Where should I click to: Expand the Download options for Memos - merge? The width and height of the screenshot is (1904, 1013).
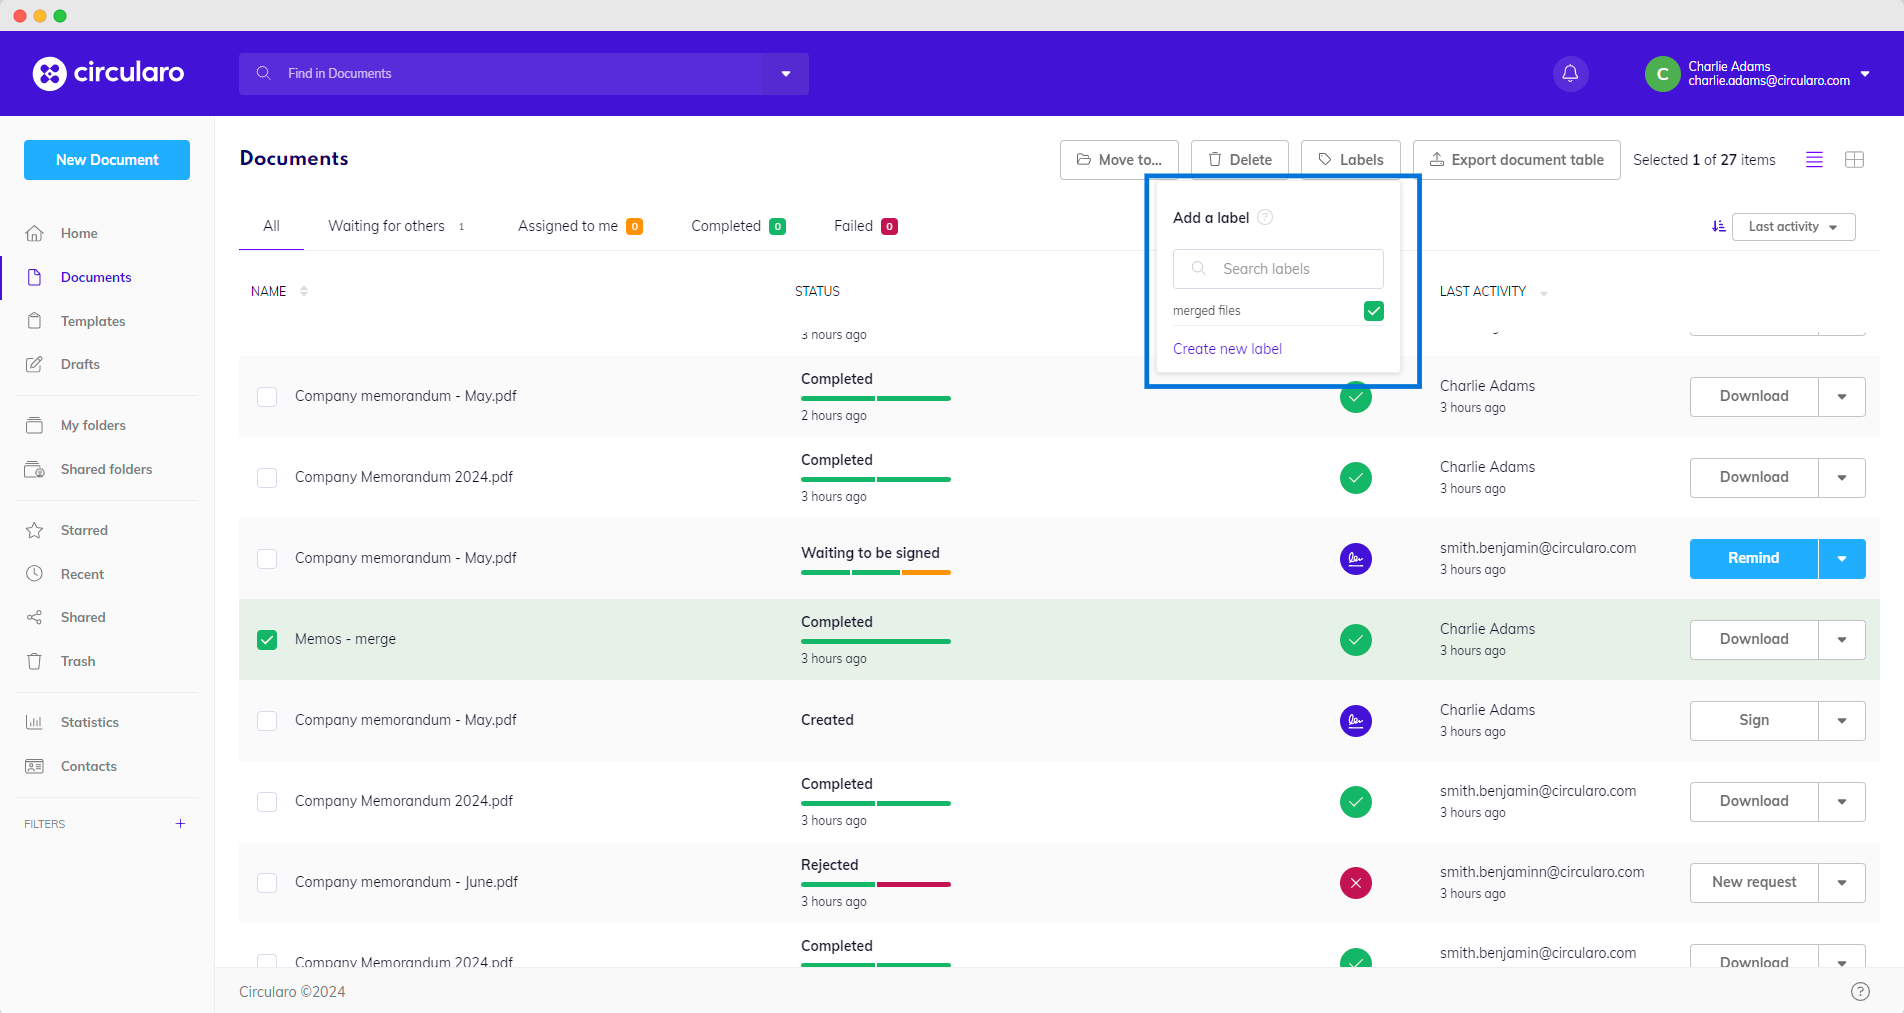(1842, 640)
